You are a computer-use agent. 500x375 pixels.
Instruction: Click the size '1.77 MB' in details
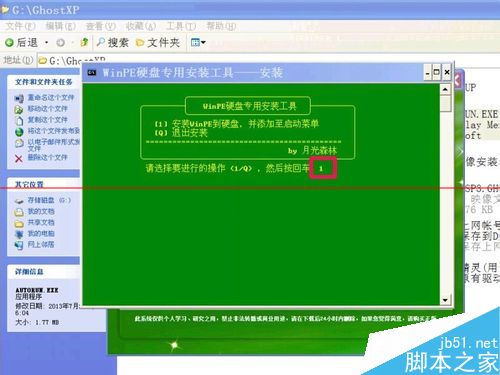tap(47, 322)
